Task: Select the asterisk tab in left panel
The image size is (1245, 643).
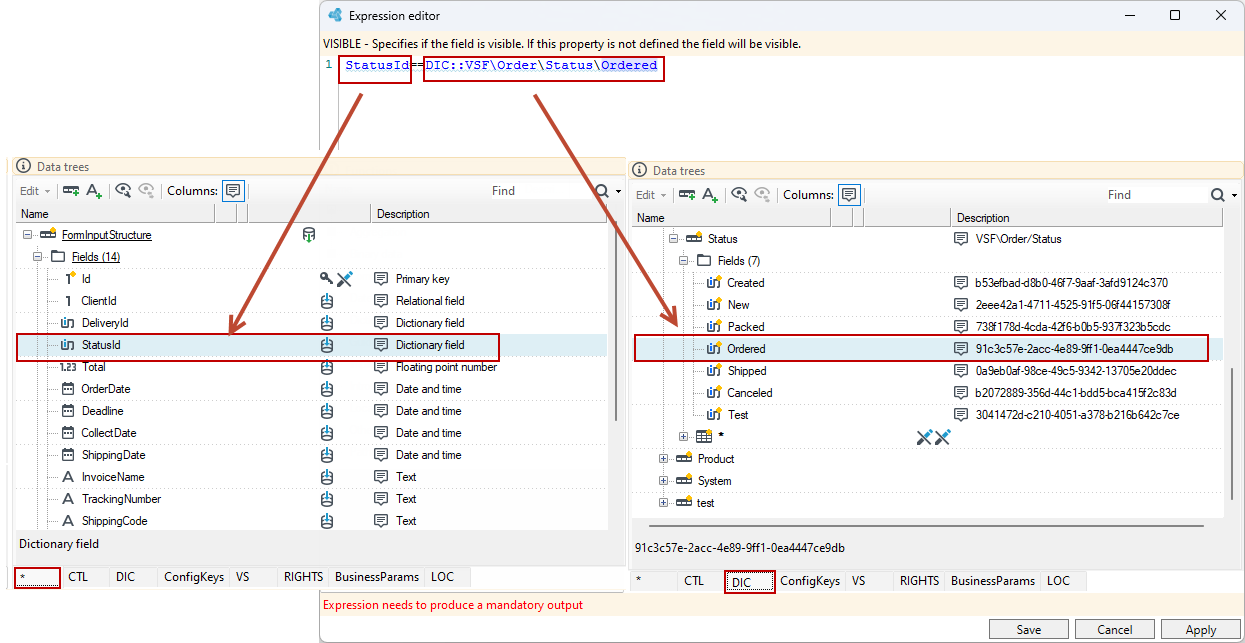Action: click(38, 577)
